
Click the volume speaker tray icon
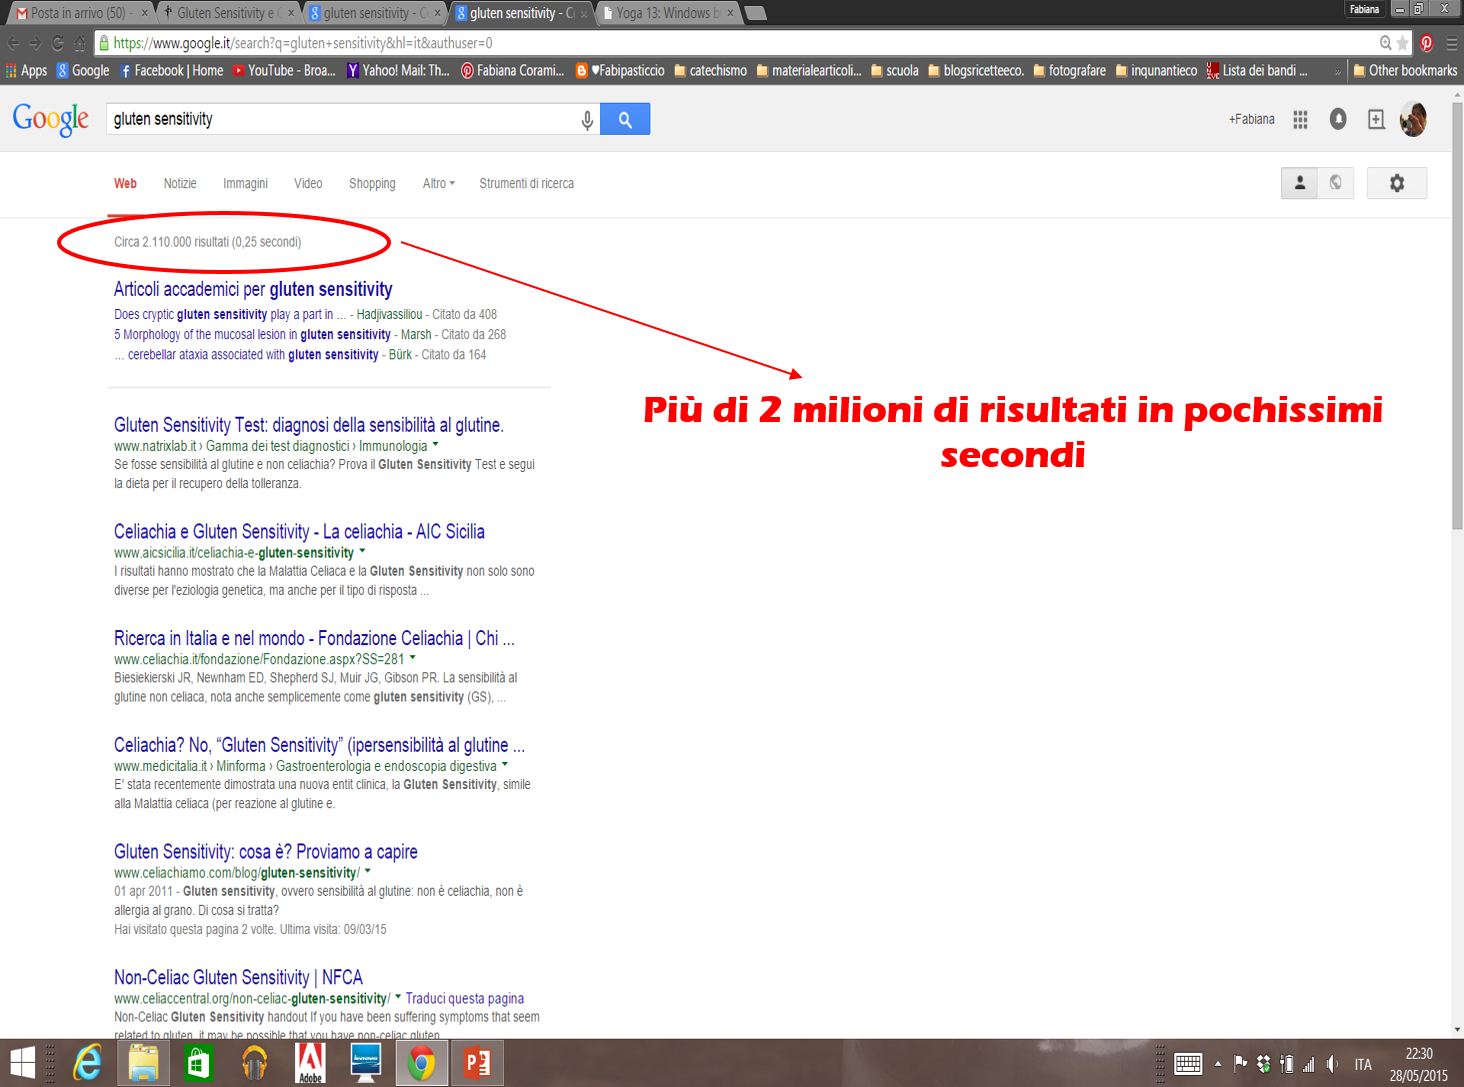tap(1332, 1064)
